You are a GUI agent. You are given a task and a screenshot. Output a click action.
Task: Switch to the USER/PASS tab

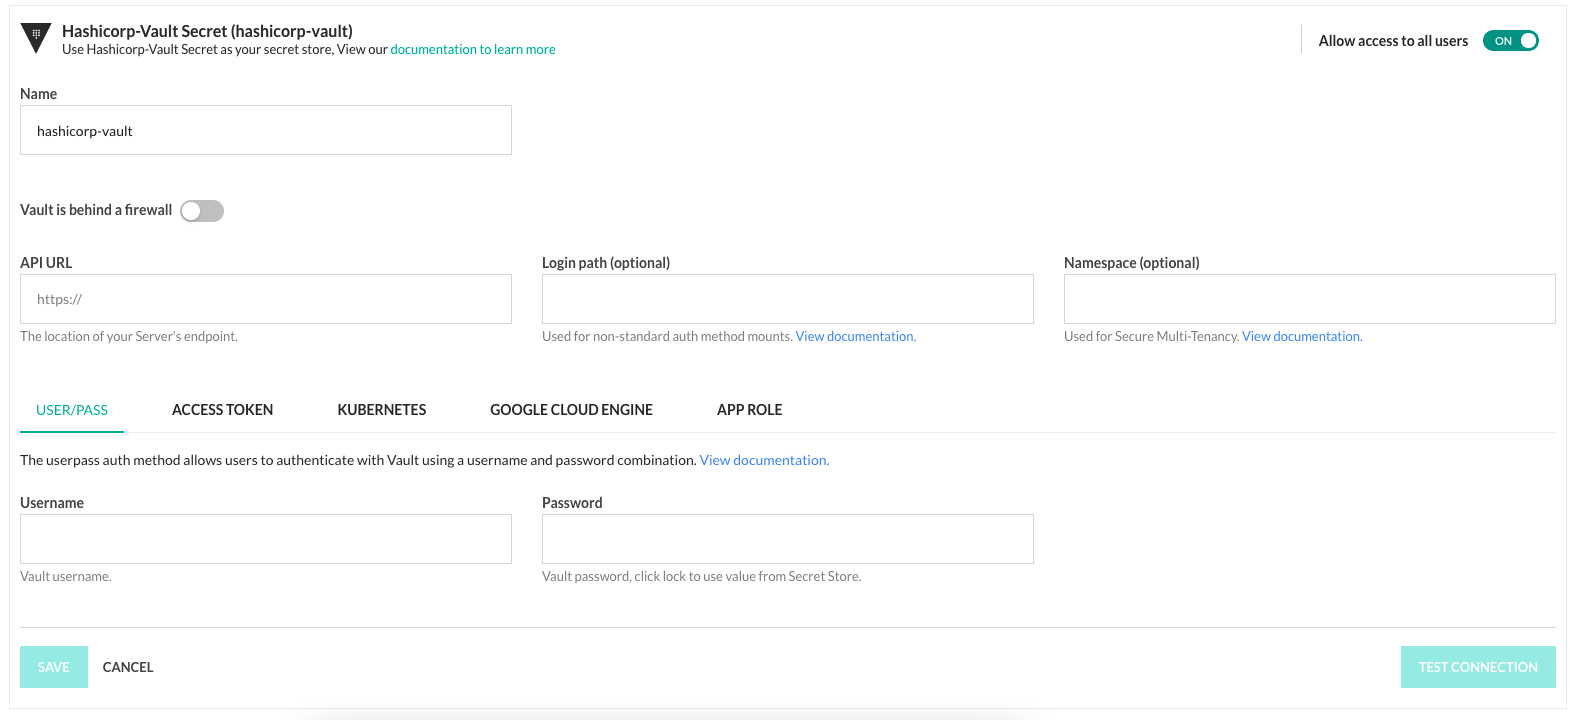(72, 410)
